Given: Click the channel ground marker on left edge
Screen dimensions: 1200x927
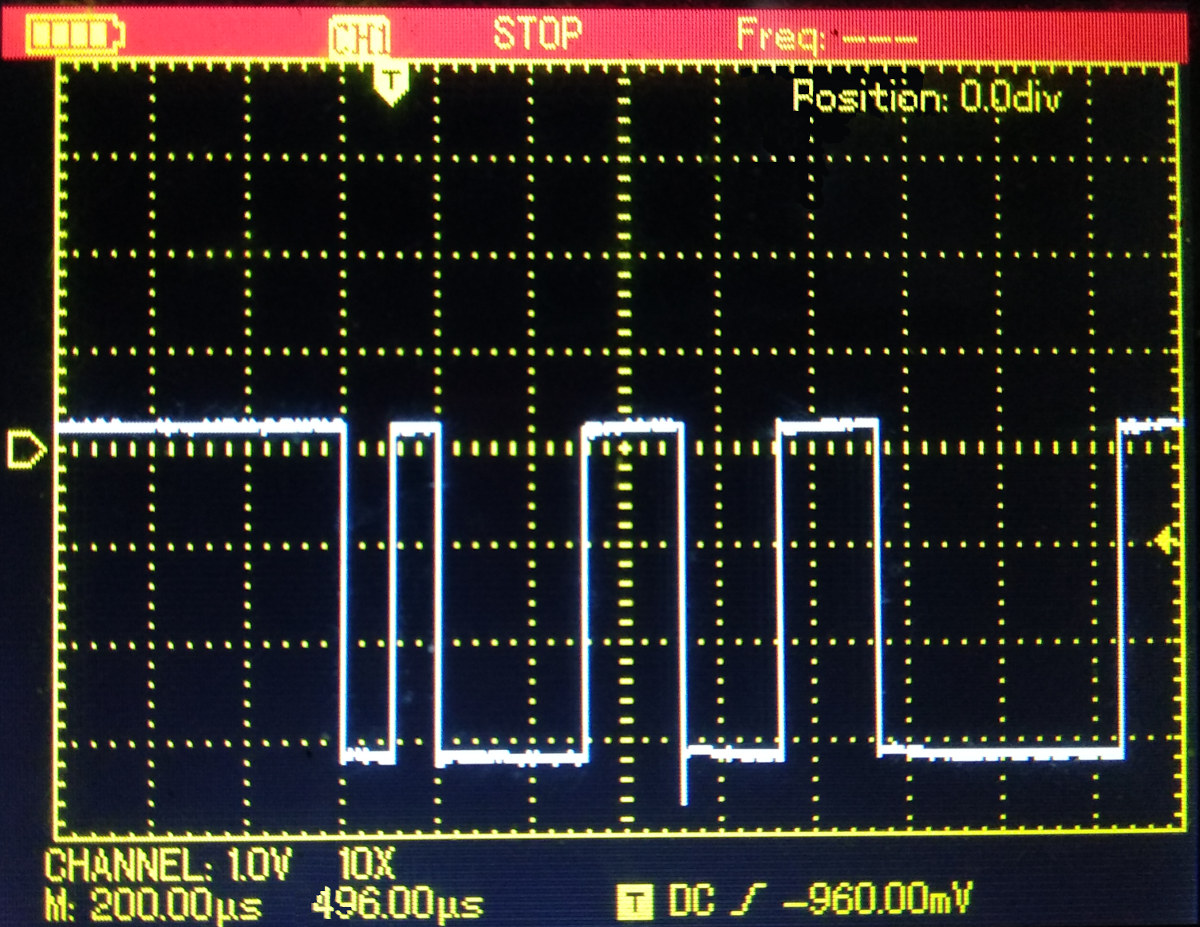Looking at the screenshot, I should [x=25, y=449].
